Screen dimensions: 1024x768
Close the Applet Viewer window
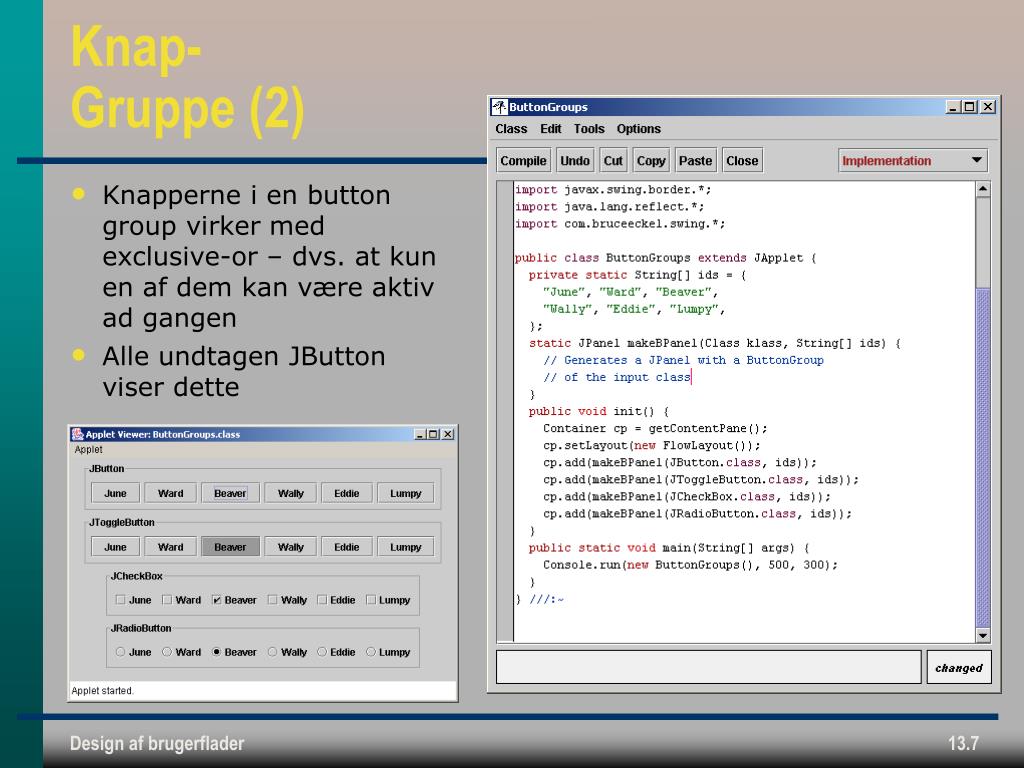pos(447,434)
